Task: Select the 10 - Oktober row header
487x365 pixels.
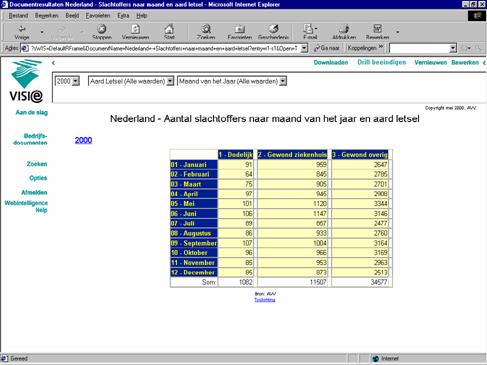Action: tap(194, 253)
